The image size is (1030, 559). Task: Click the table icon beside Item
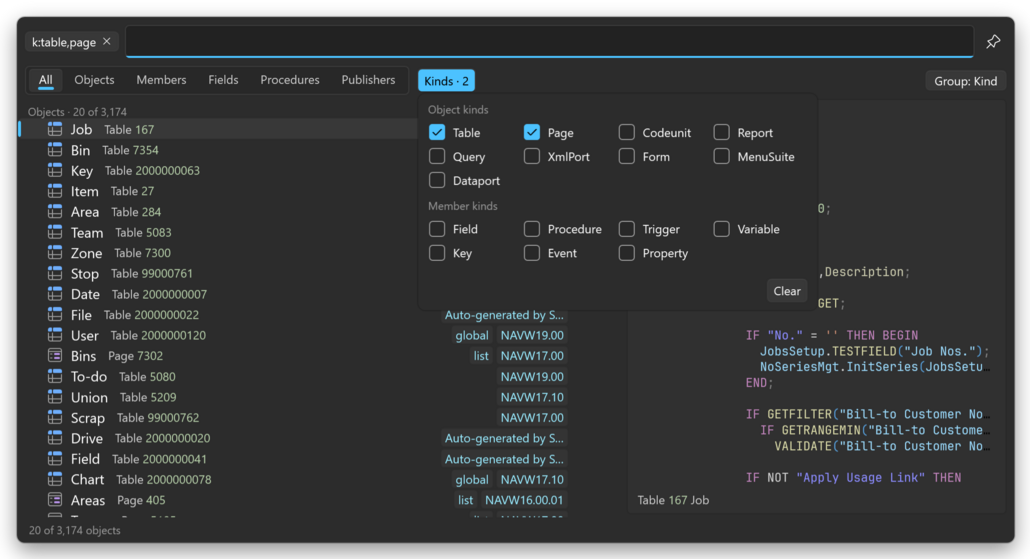(x=55, y=191)
